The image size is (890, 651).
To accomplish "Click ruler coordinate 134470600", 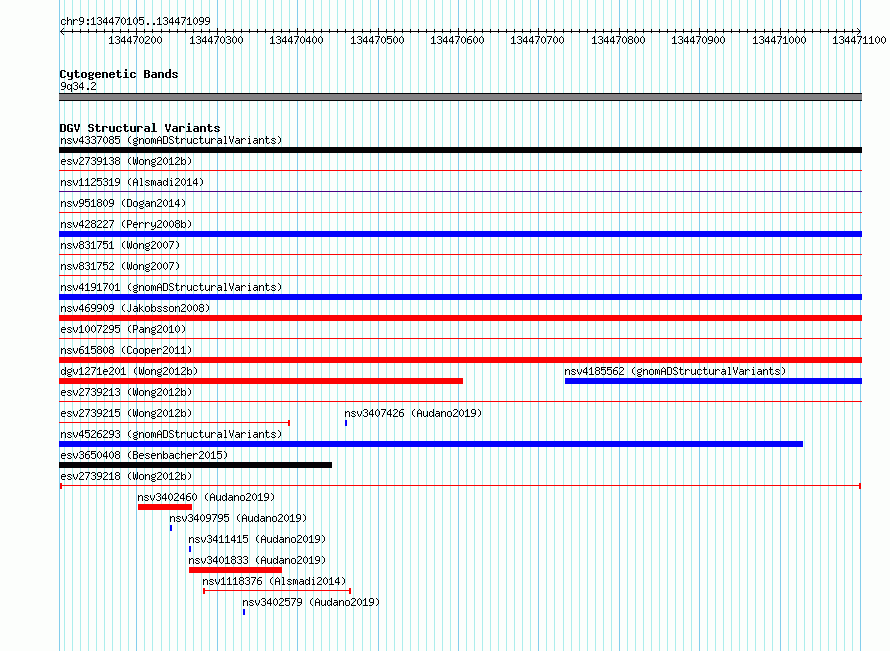I will 457,40.
